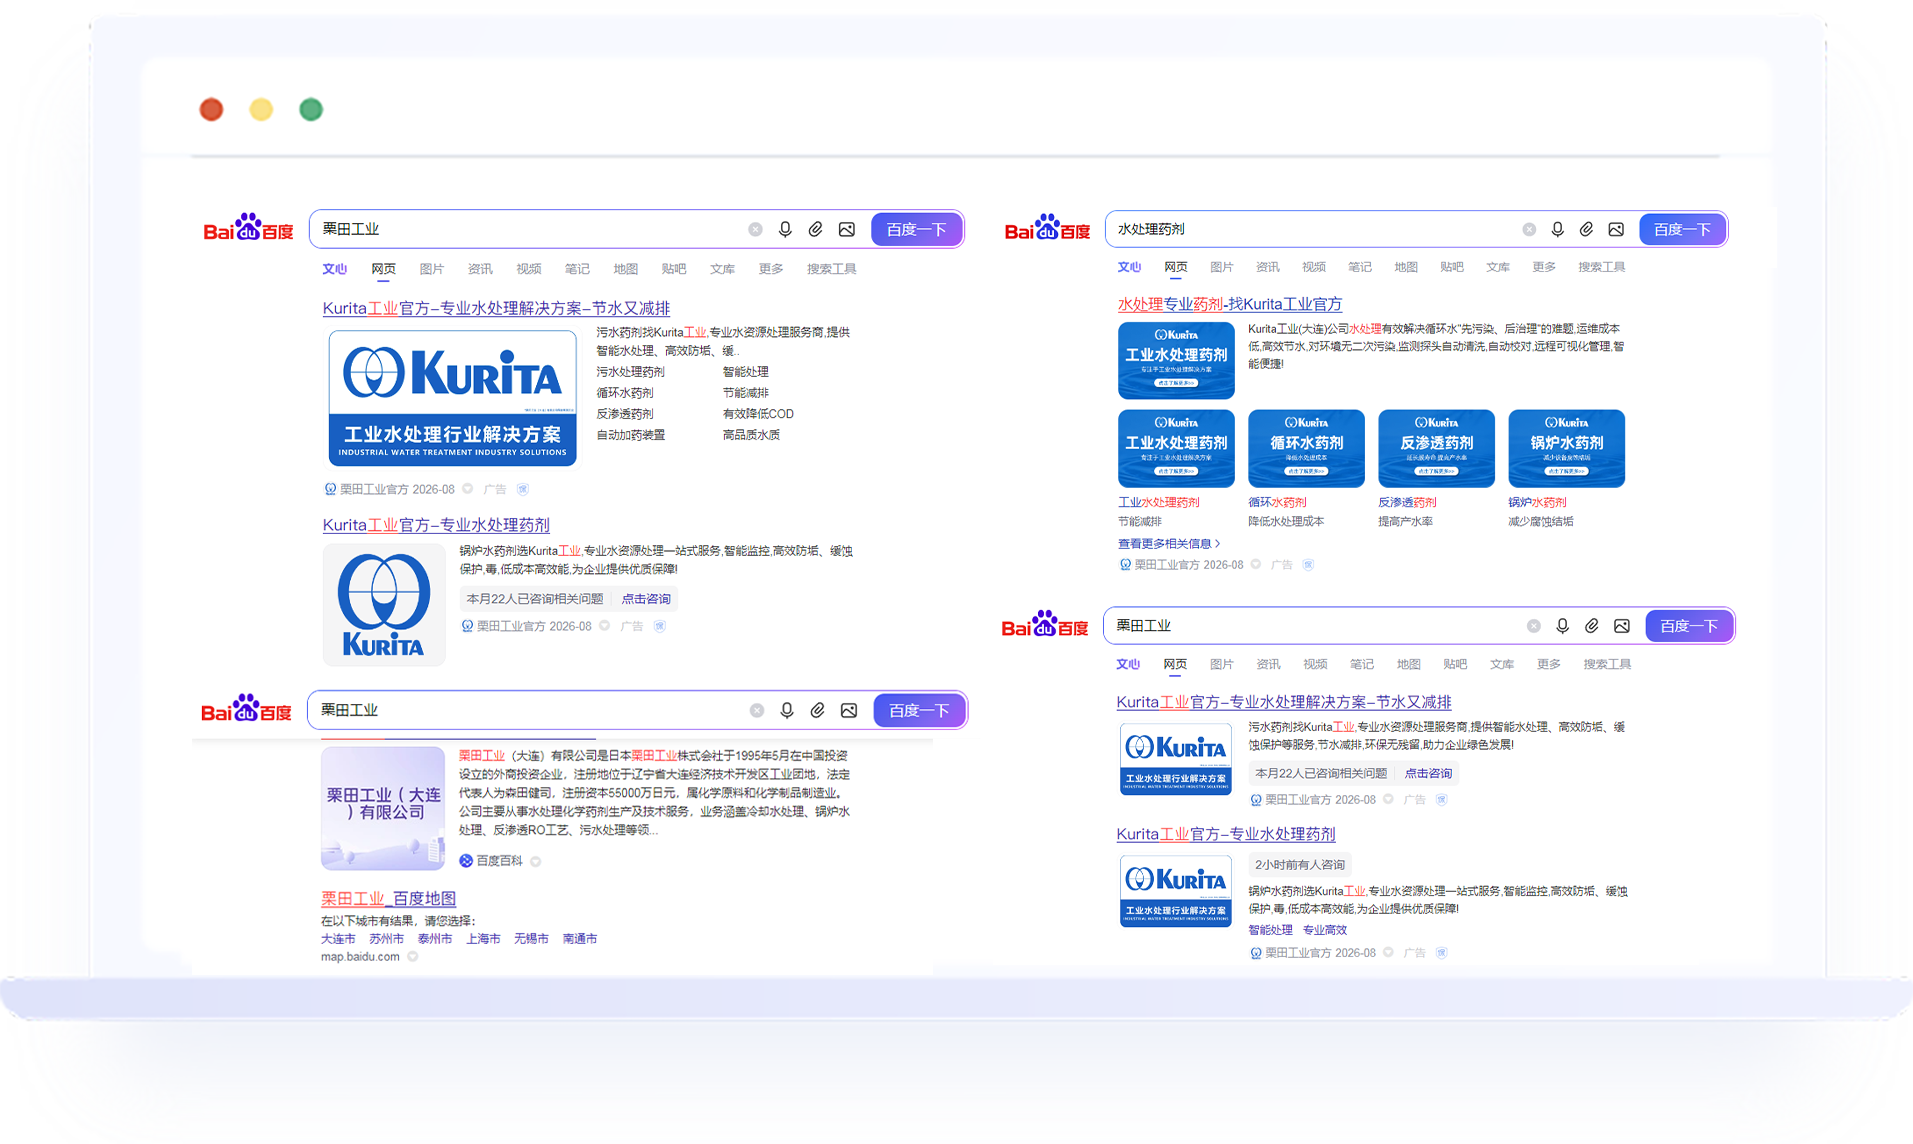This screenshot has width=1913, height=1144.
Task: Open 更多 menu in the upper-left panel tabs
Action: click(x=771, y=269)
